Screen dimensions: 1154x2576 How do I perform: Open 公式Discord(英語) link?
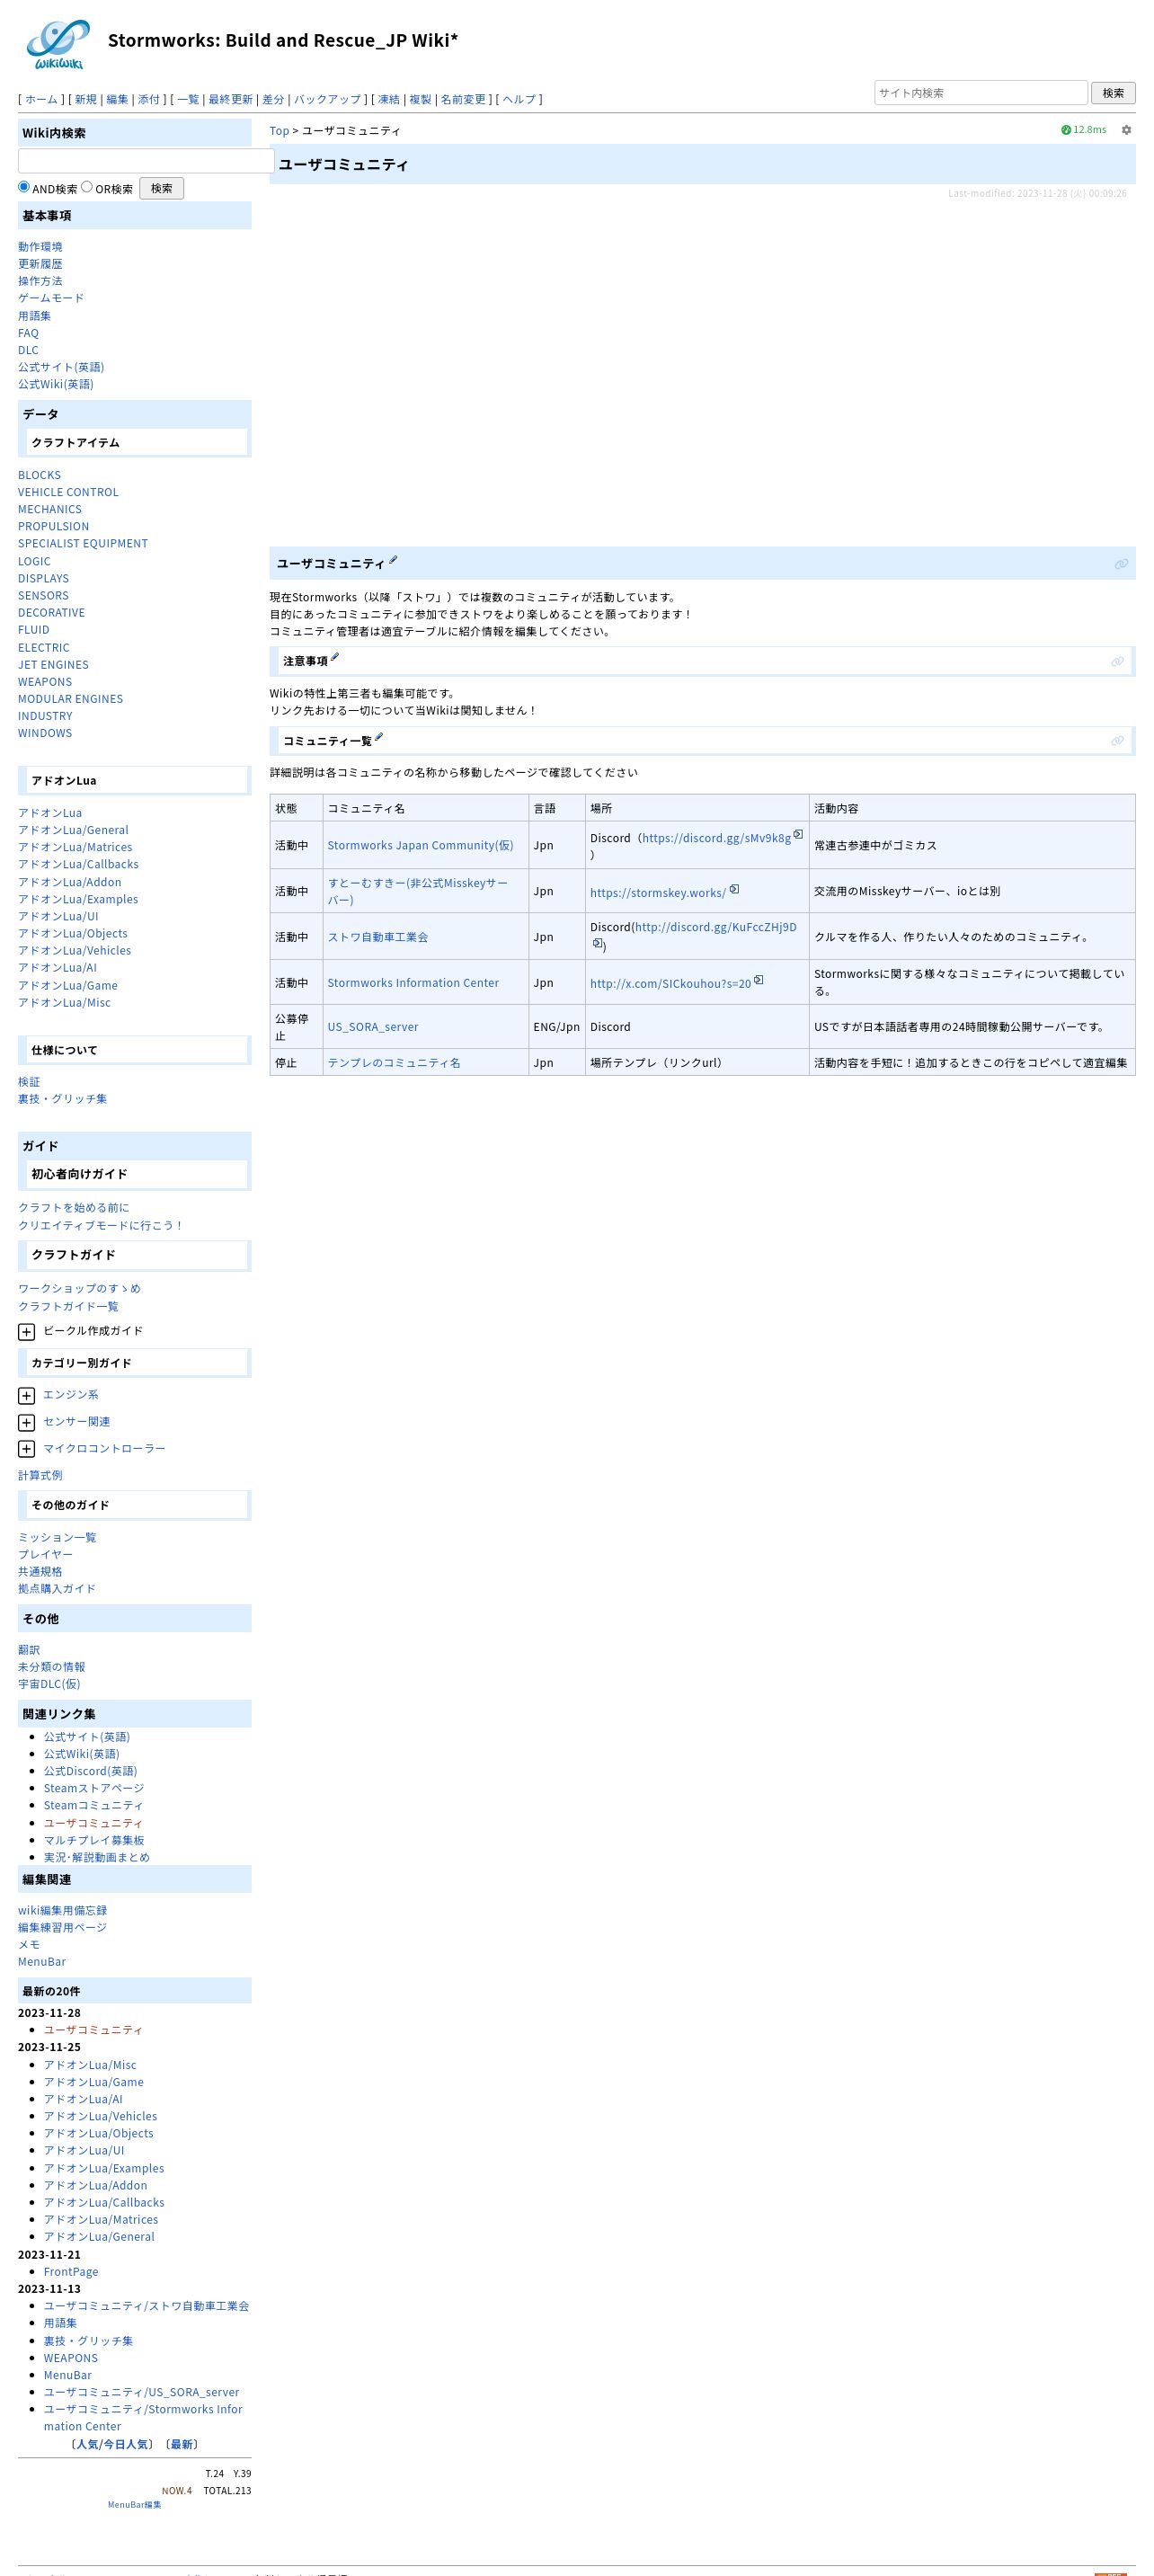tap(90, 1771)
